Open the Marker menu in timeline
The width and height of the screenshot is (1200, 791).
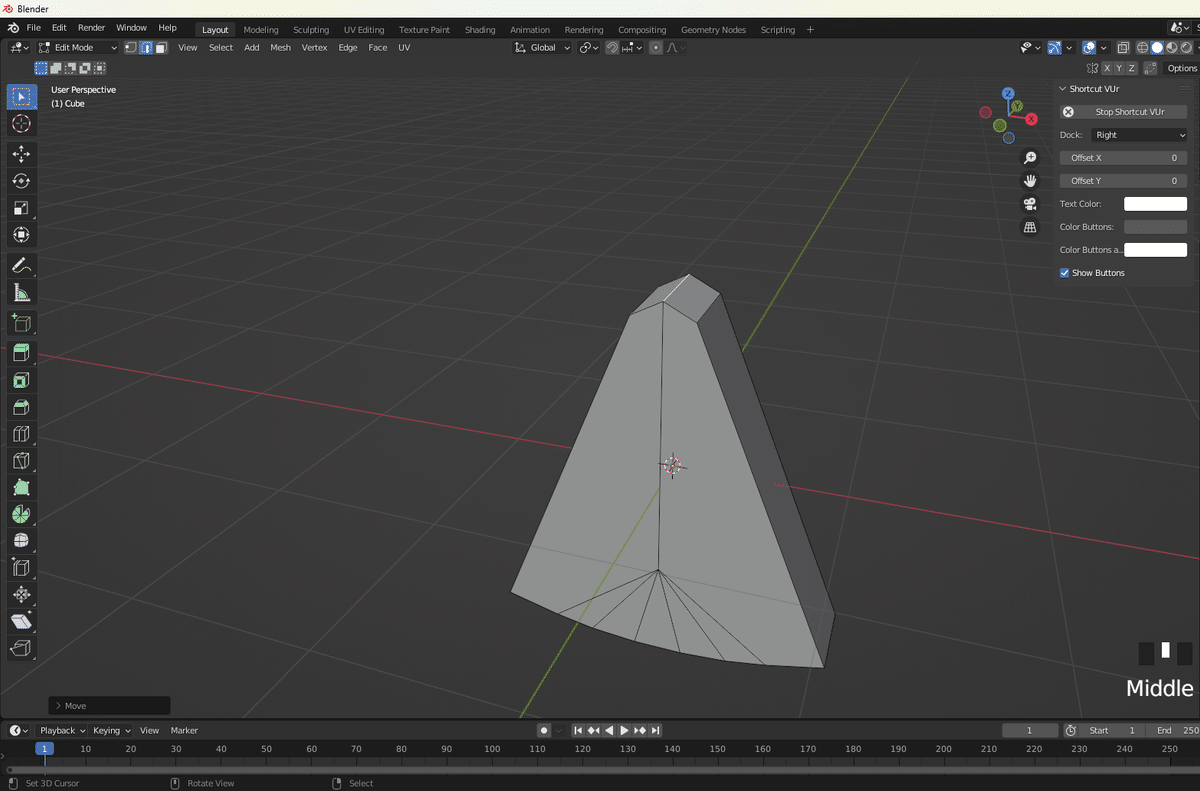pos(184,731)
